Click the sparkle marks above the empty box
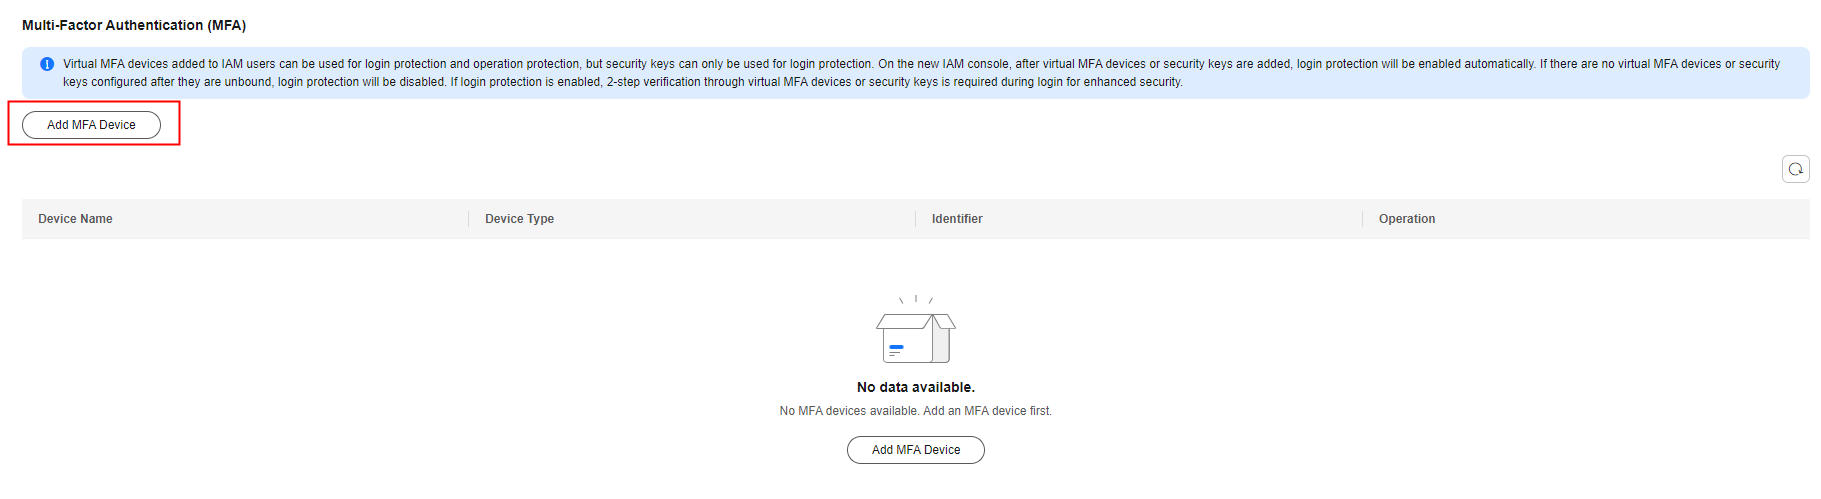1821x499 pixels. coord(916,299)
